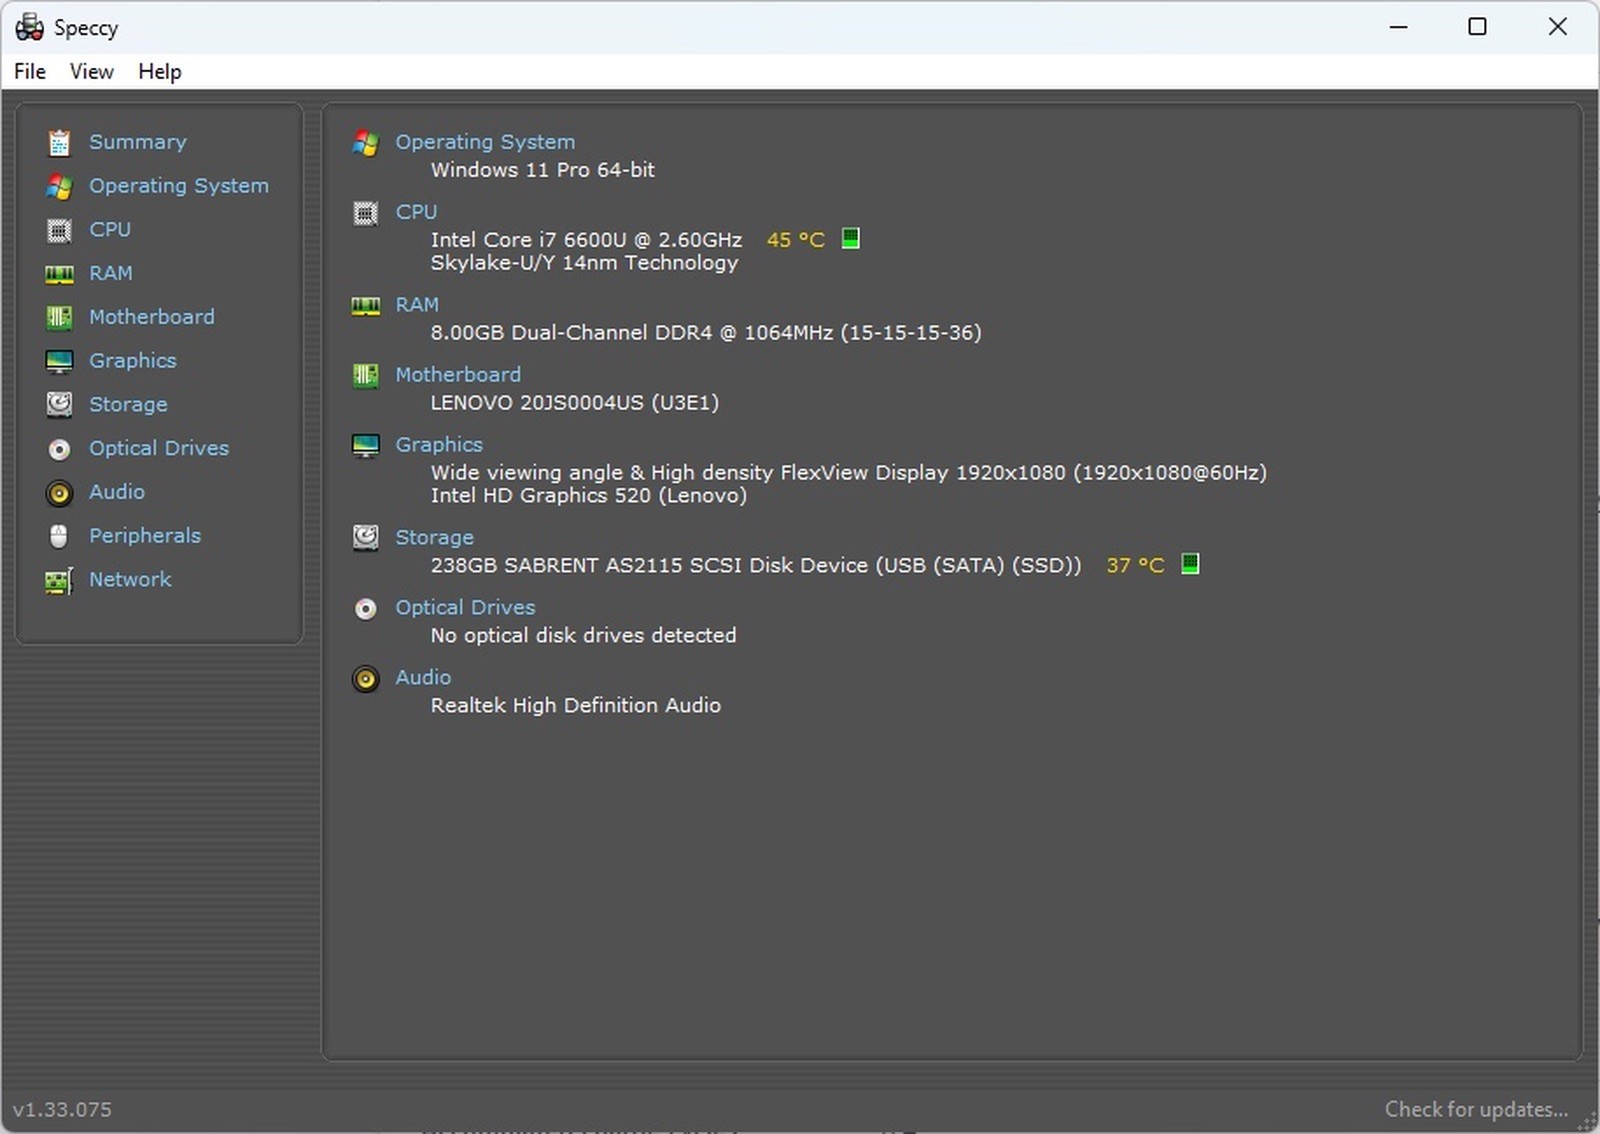Click version number v1.33.075 in status bar
The height and width of the screenshot is (1134, 1600).
(62, 1109)
